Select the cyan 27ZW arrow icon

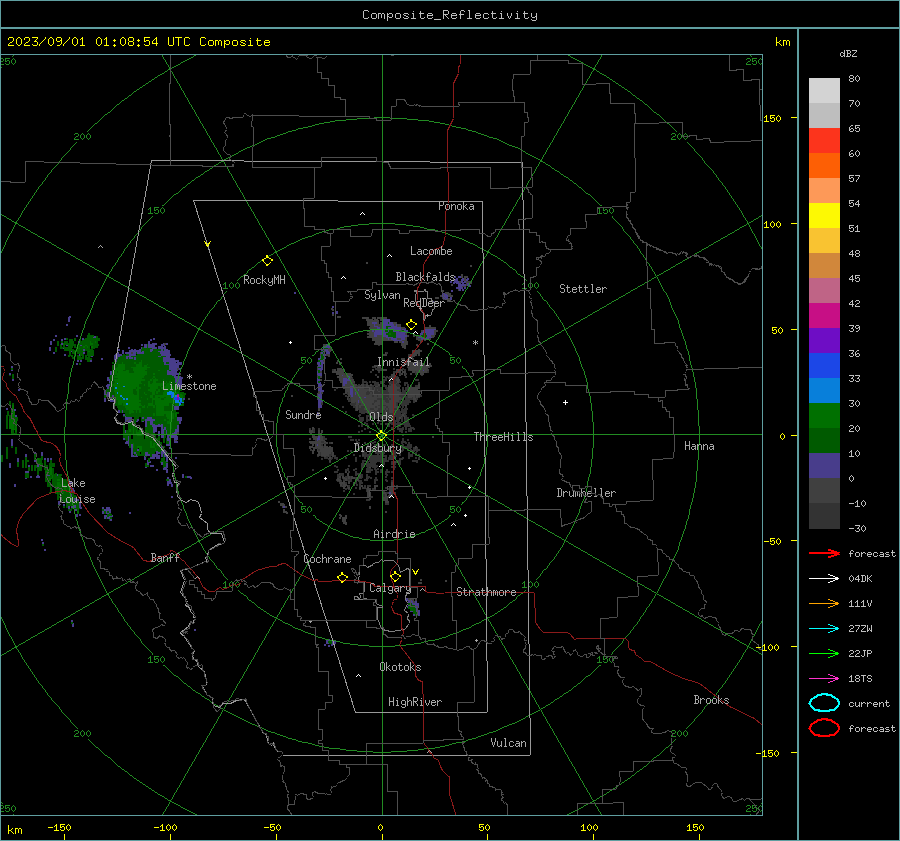[x=824, y=629]
